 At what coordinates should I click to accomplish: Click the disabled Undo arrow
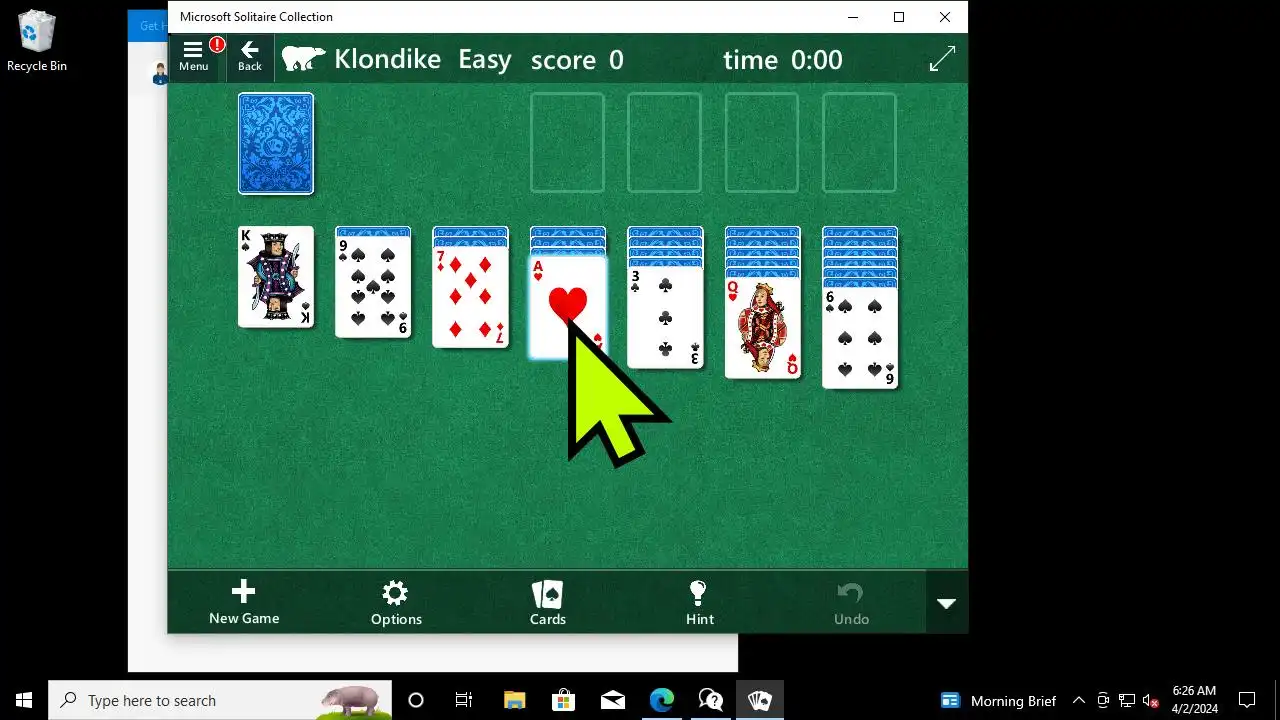click(851, 603)
